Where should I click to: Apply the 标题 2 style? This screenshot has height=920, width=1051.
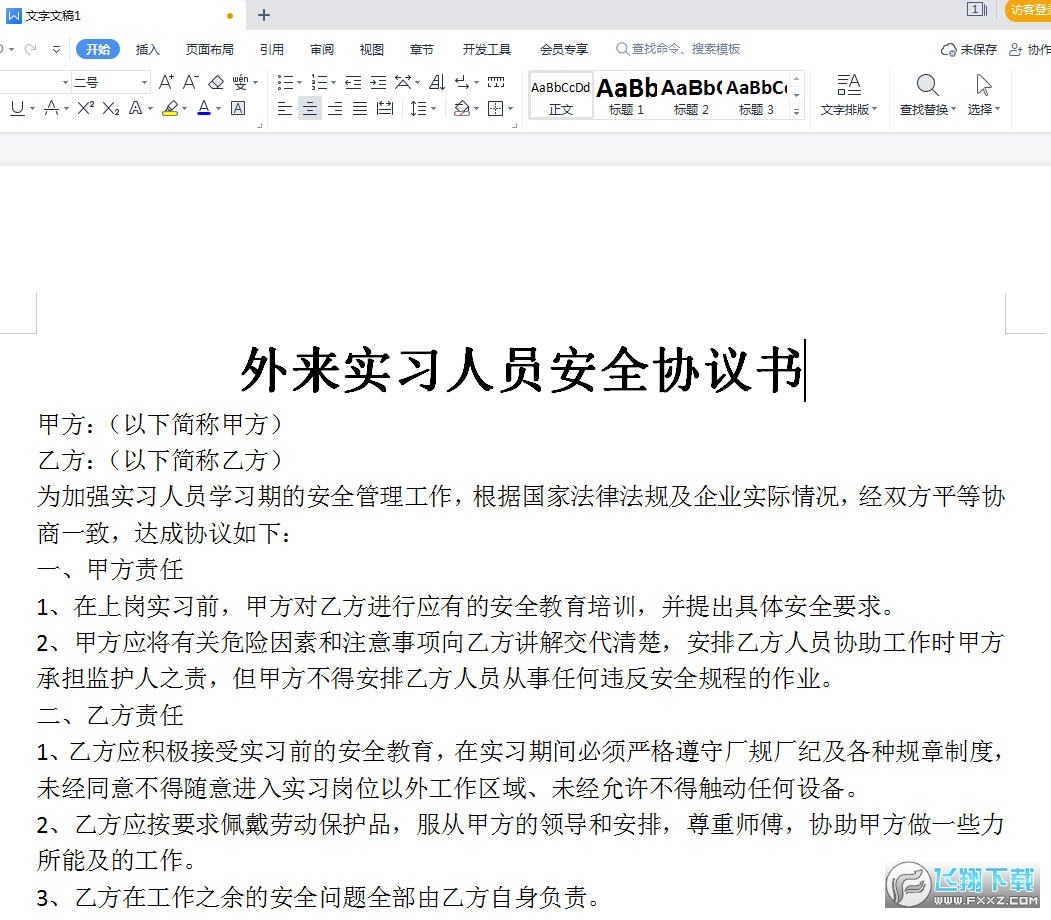coord(691,96)
